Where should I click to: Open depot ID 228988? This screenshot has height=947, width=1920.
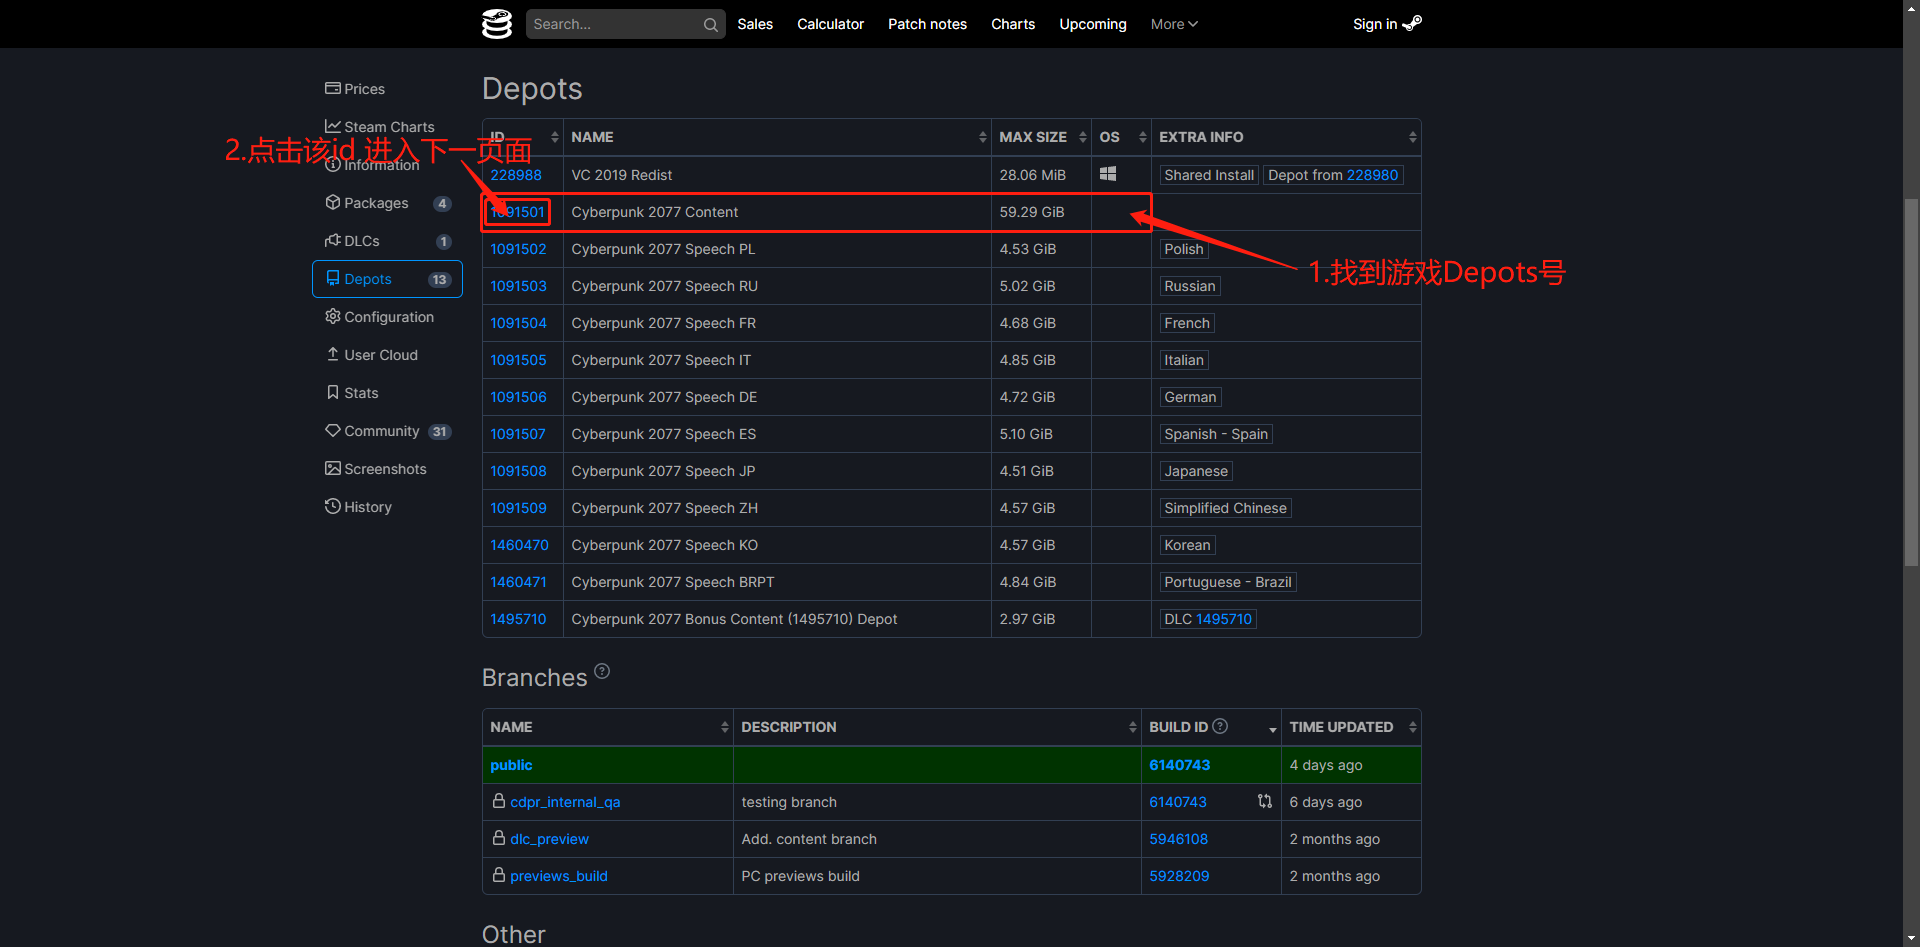click(516, 175)
